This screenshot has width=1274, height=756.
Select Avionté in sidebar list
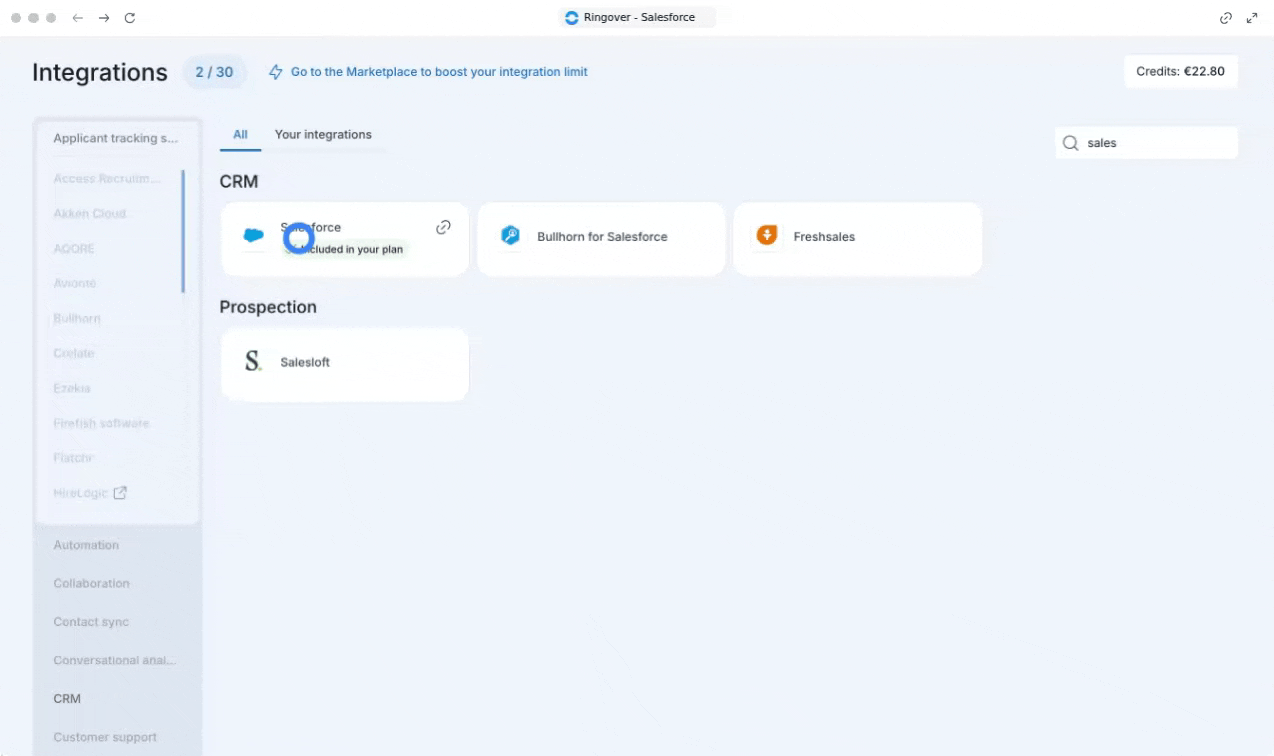coord(75,283)
